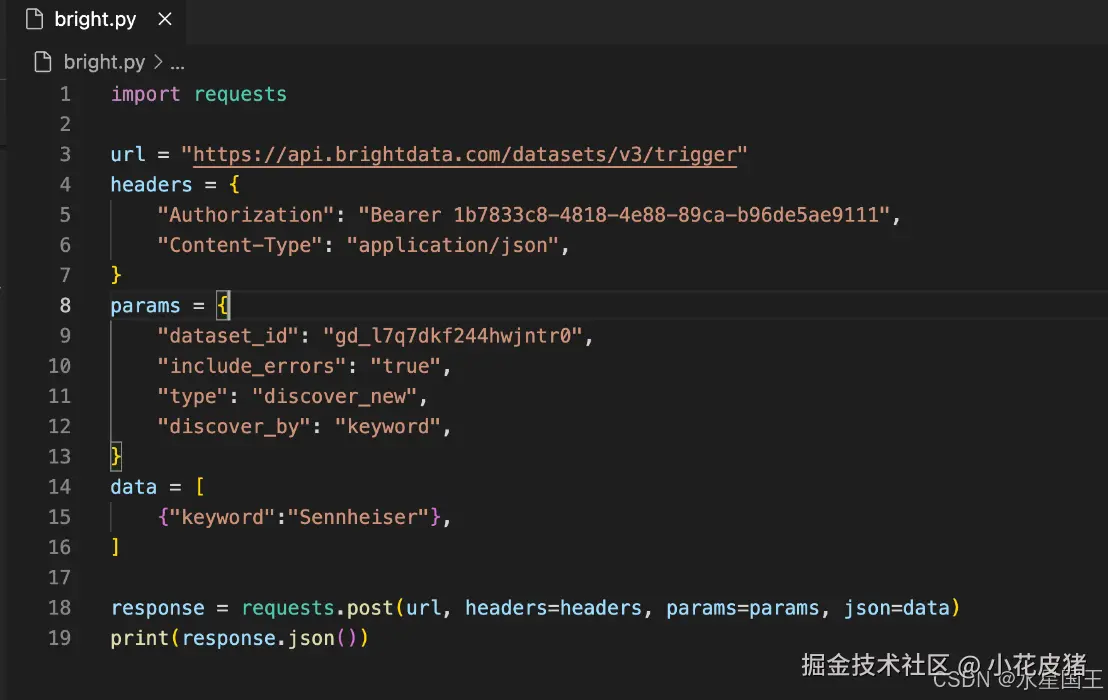
Task: Click the "Authorization" key string
Action: coord(245,215)
